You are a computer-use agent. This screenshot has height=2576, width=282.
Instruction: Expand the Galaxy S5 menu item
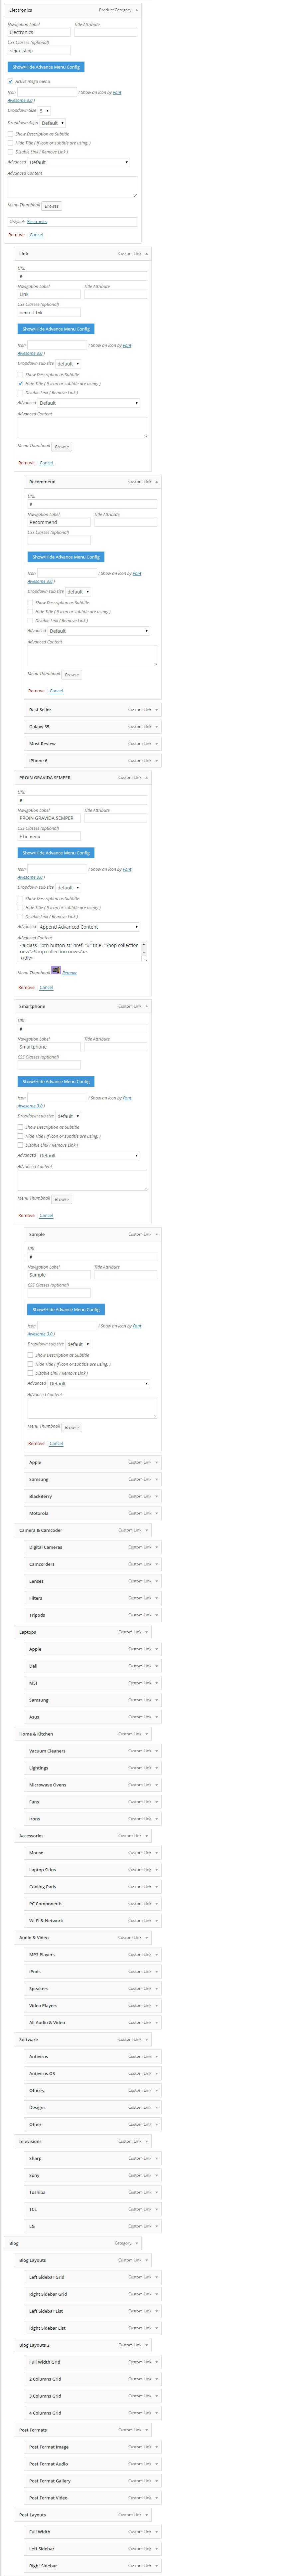click(156, 727)
